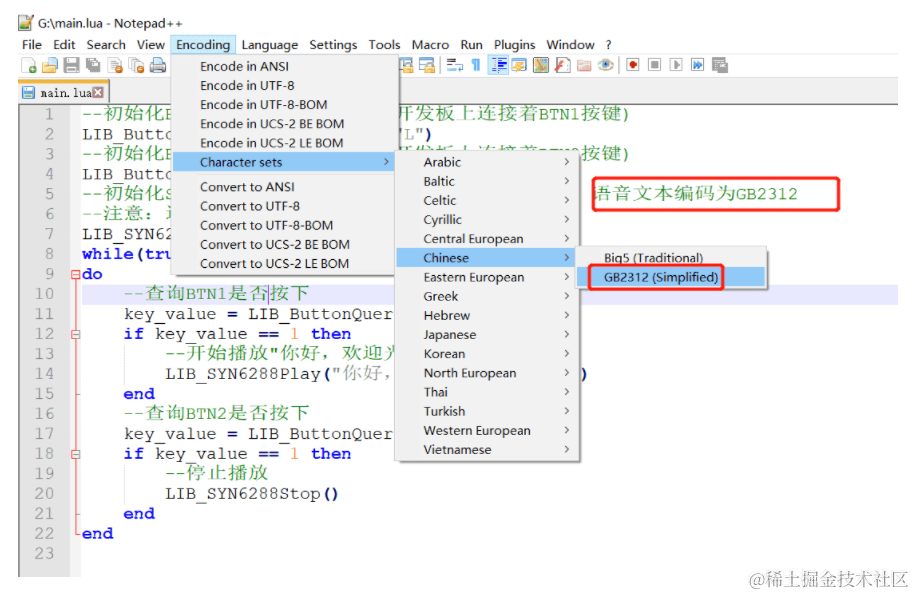This screenshot has height=596, width=915.
Task: Click the Print toolbar icon
Action: pos(158,65)
